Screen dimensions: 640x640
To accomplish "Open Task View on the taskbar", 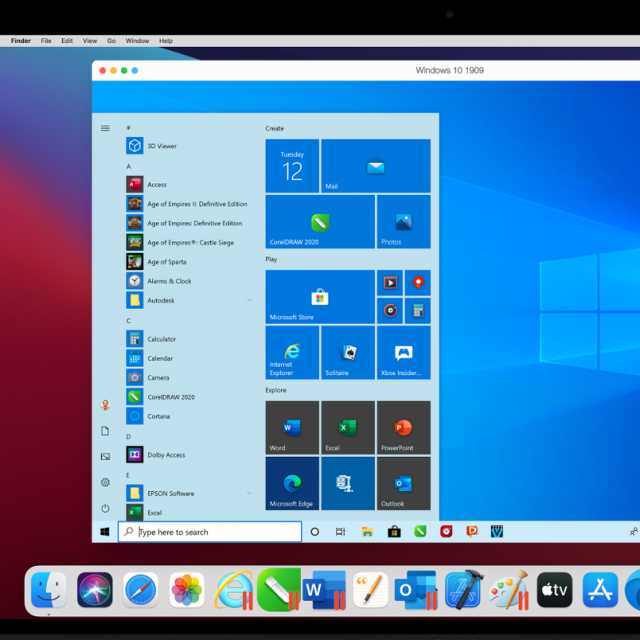I will coord(340,532).
